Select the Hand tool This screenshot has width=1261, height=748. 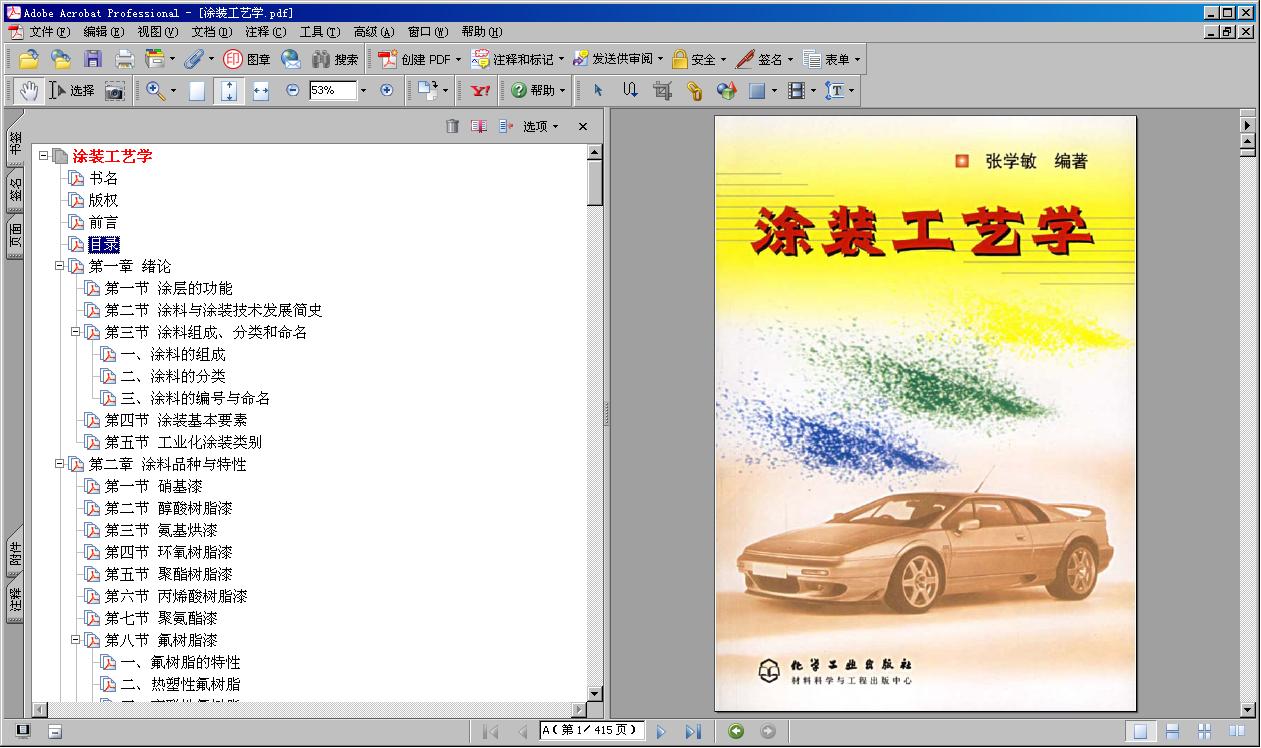(28, 90)
